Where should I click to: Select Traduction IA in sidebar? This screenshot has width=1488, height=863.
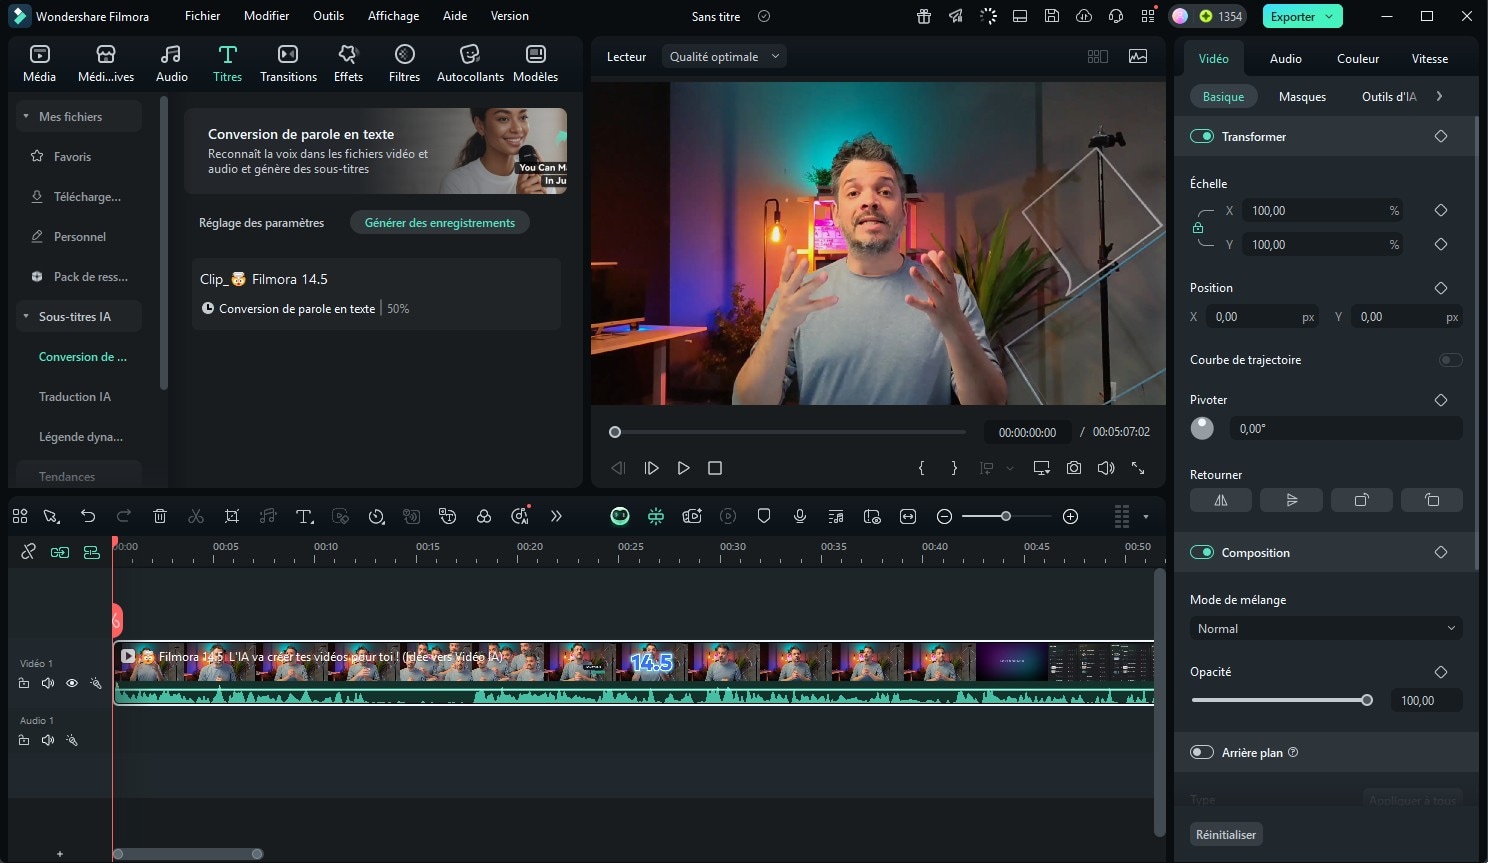75,397
